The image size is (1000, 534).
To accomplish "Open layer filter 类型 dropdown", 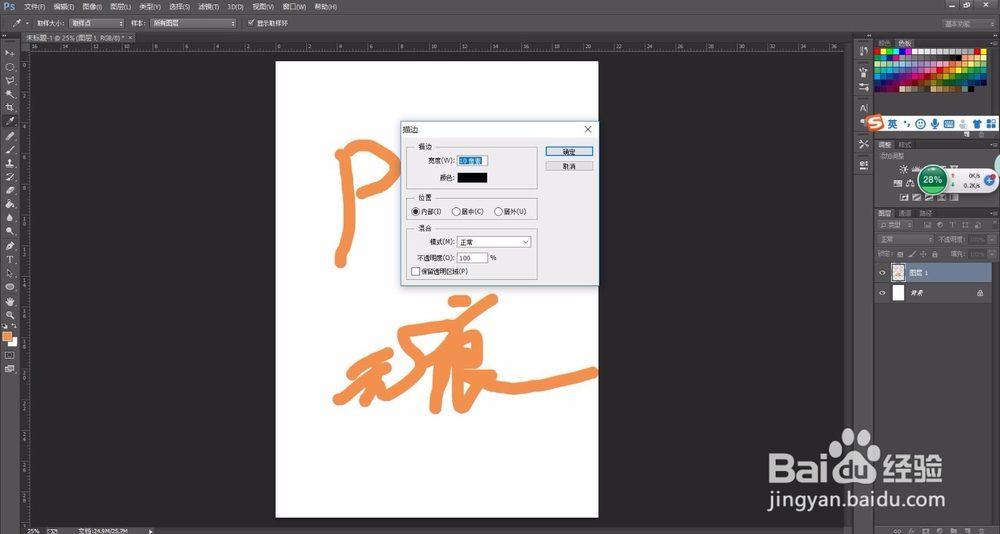I will point(895,225).
